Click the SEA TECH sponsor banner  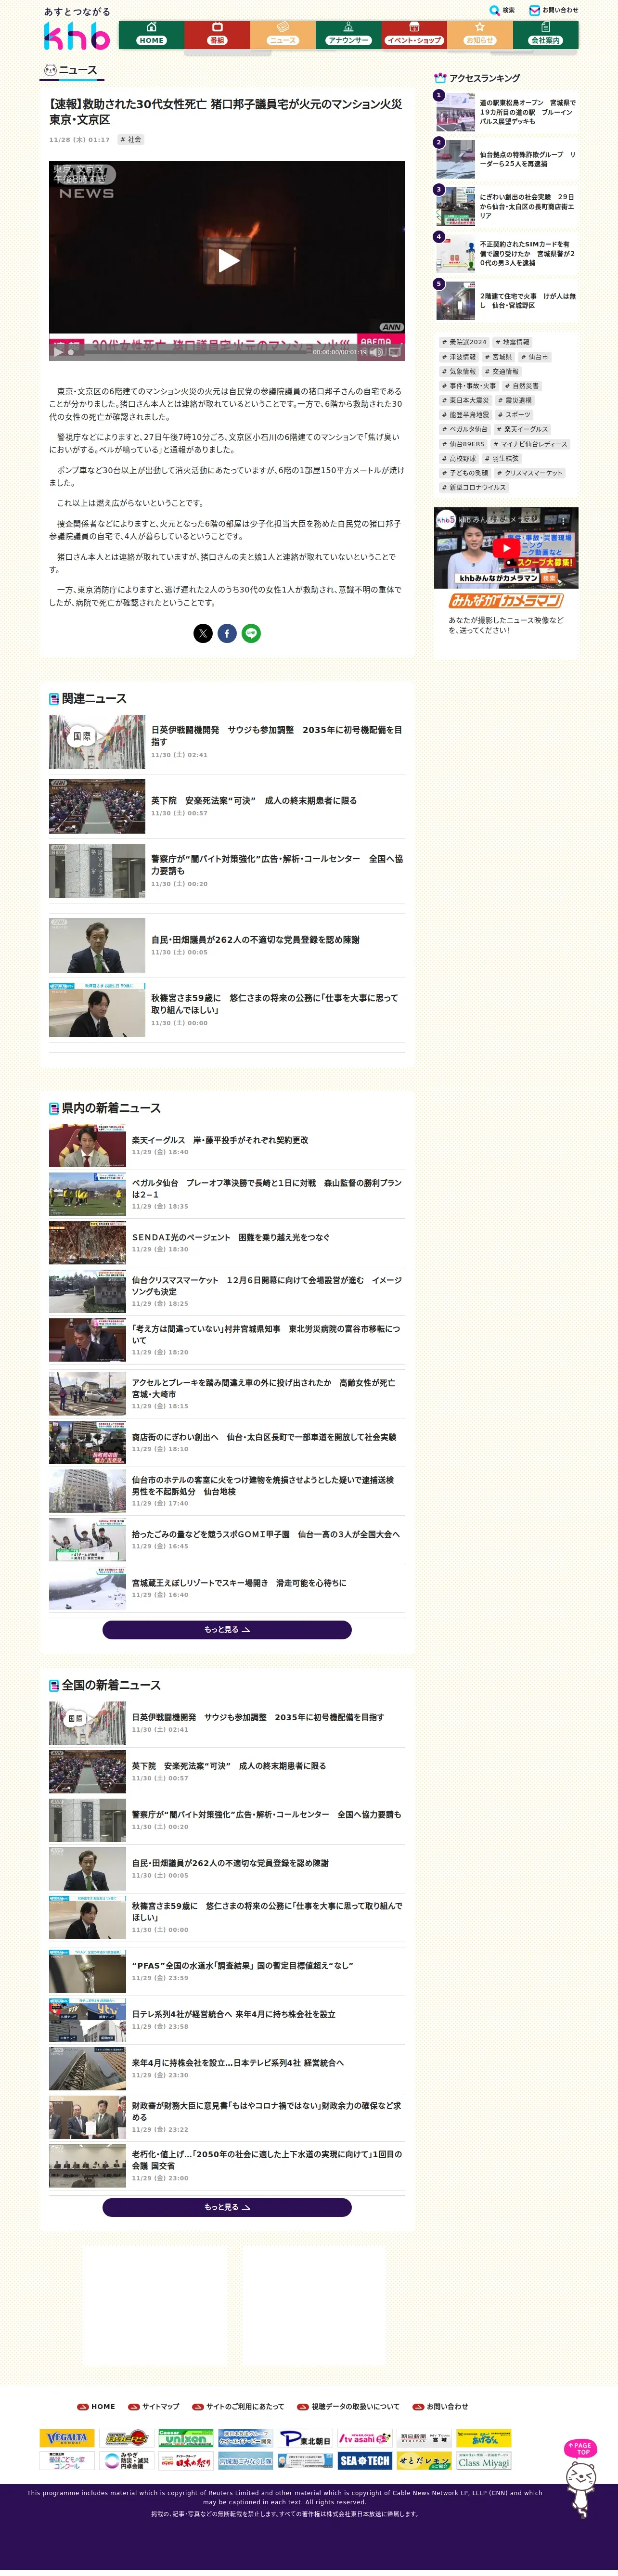coord(365,2461)
